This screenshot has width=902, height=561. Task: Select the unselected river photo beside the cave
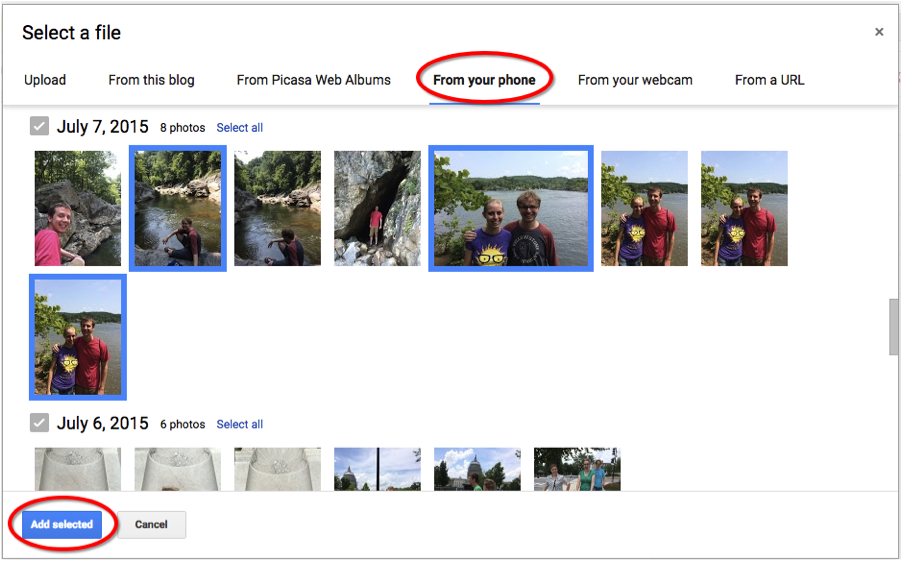(277, 208)
